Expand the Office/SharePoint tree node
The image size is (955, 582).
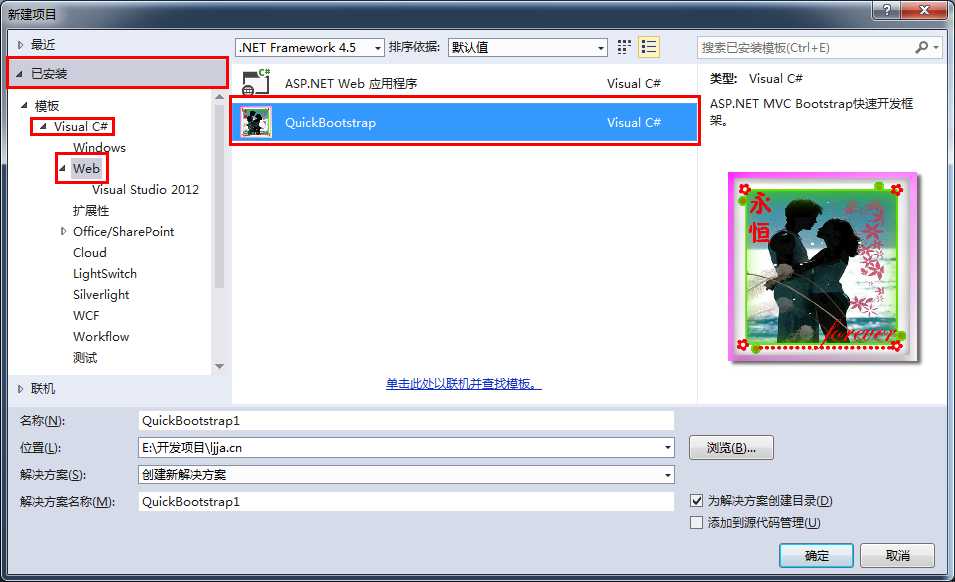(63, 231)
